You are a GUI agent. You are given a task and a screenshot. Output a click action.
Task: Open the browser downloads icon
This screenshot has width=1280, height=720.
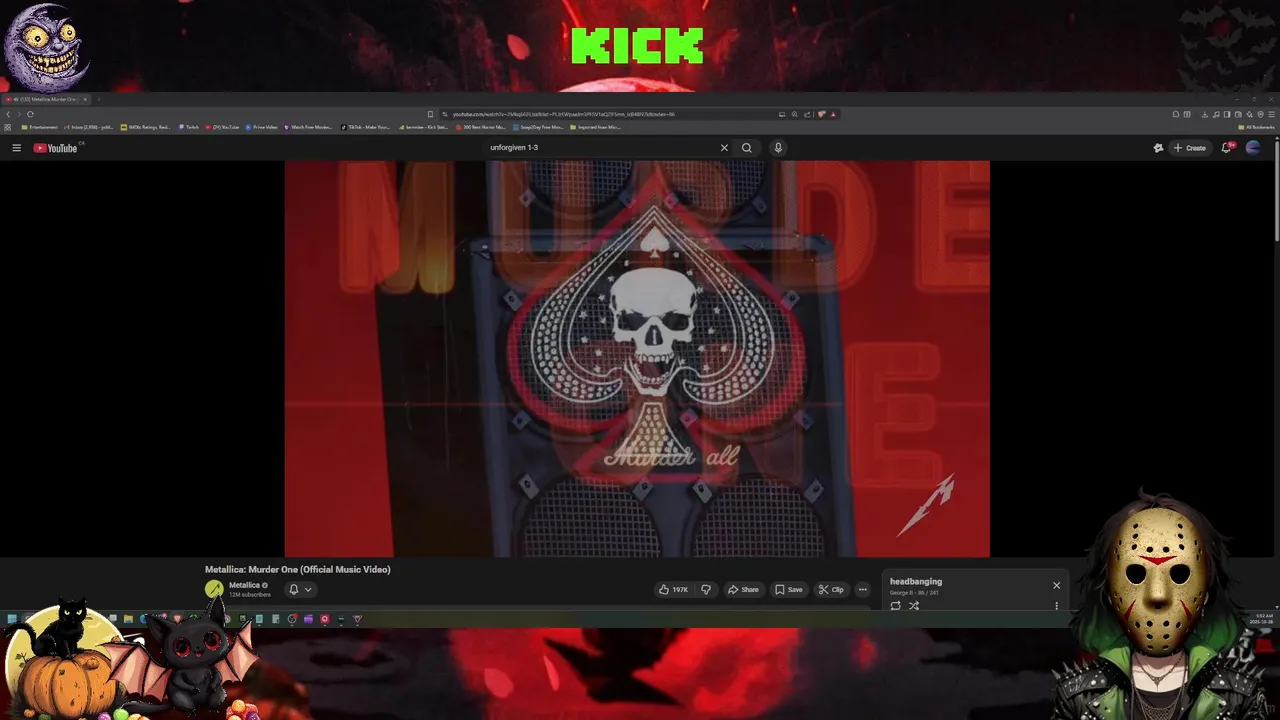click(x=1204, y=114)
